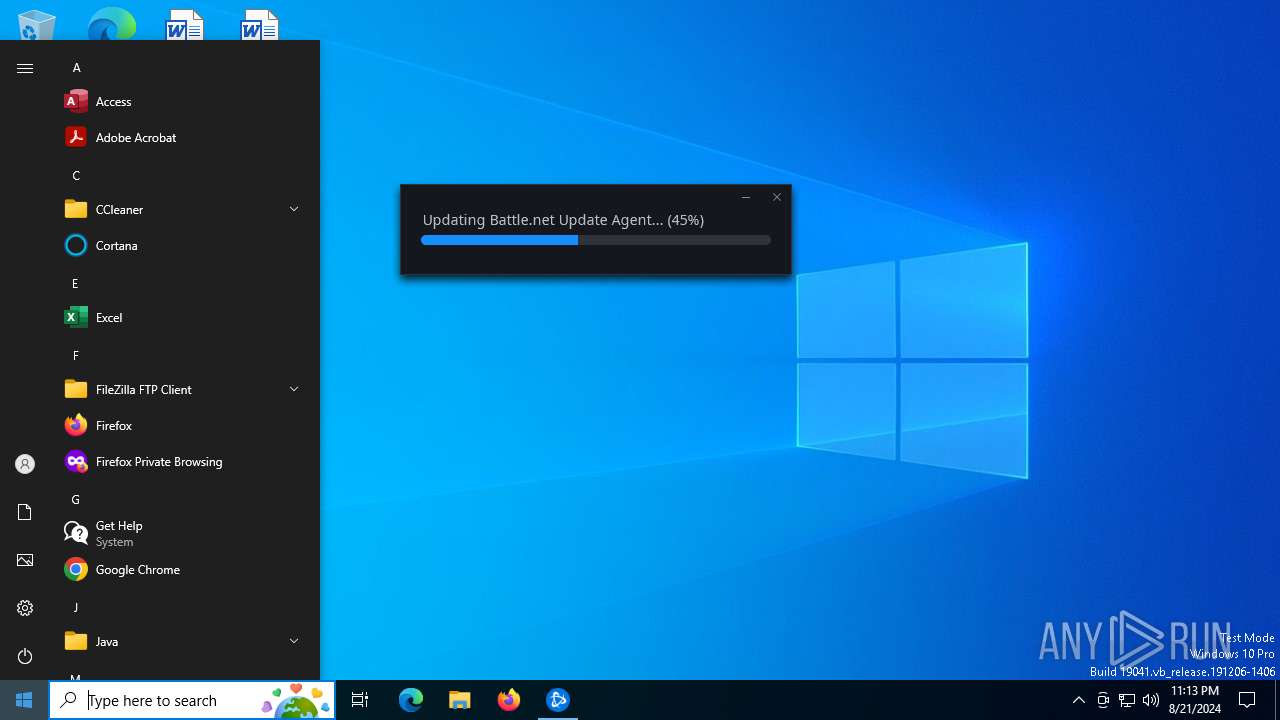Jump to letter A section header
Viewport: 1280px width, 720px height.
(x=76, y=68)
